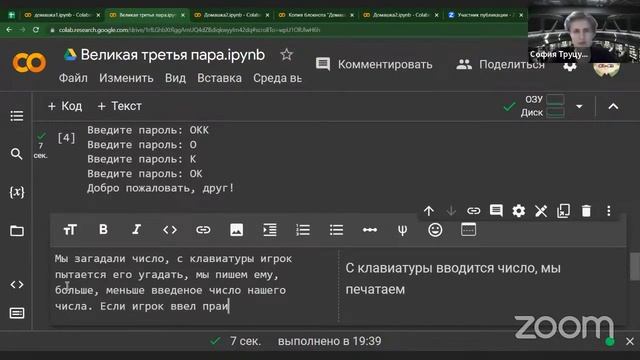Open cell editor settings gear
This screenshot has width=640, height=360.
click(518, 211)
